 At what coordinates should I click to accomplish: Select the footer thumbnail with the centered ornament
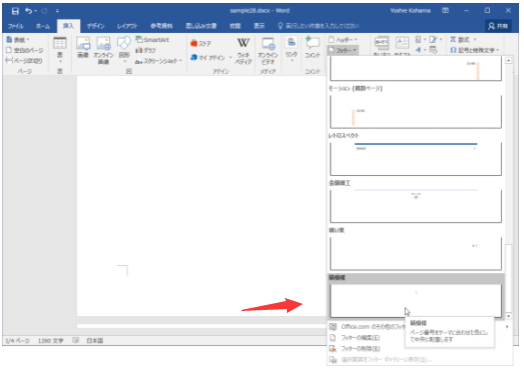pos(415,206)
